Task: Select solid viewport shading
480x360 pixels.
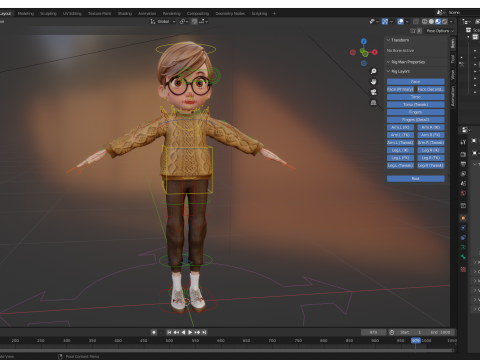Action: (431, 21)
